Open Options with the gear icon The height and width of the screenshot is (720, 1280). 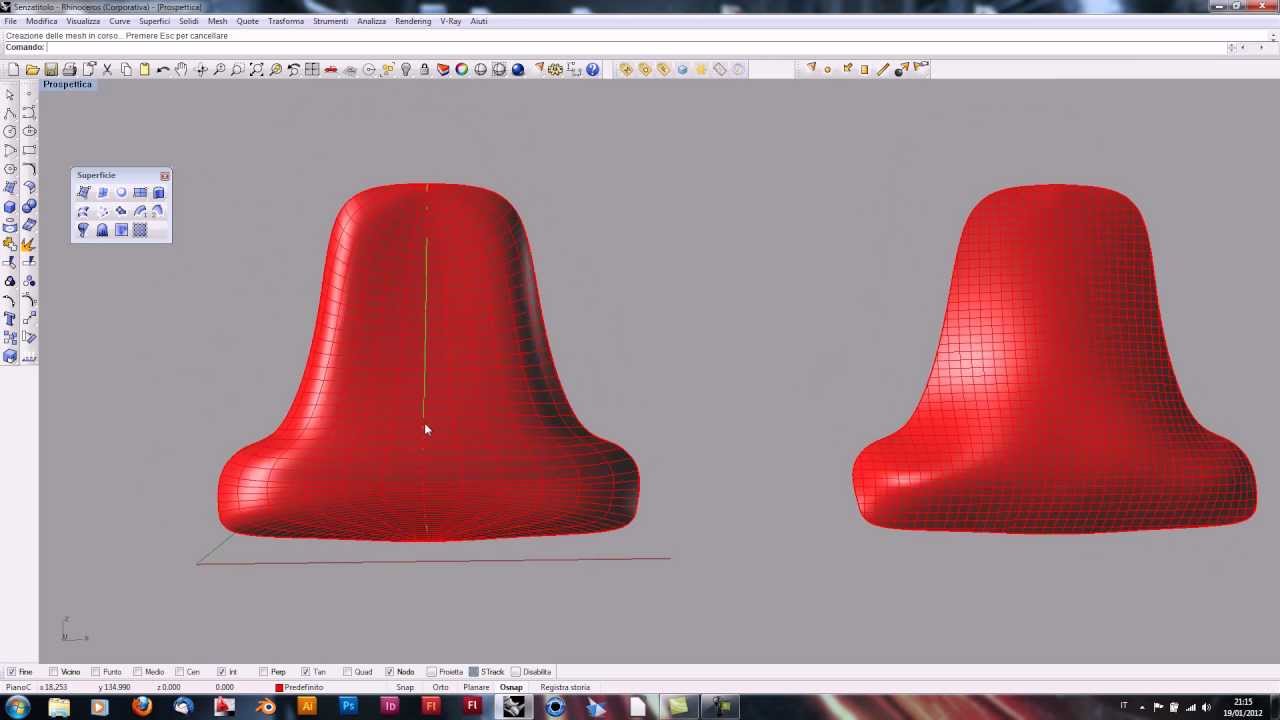point(553,69)
